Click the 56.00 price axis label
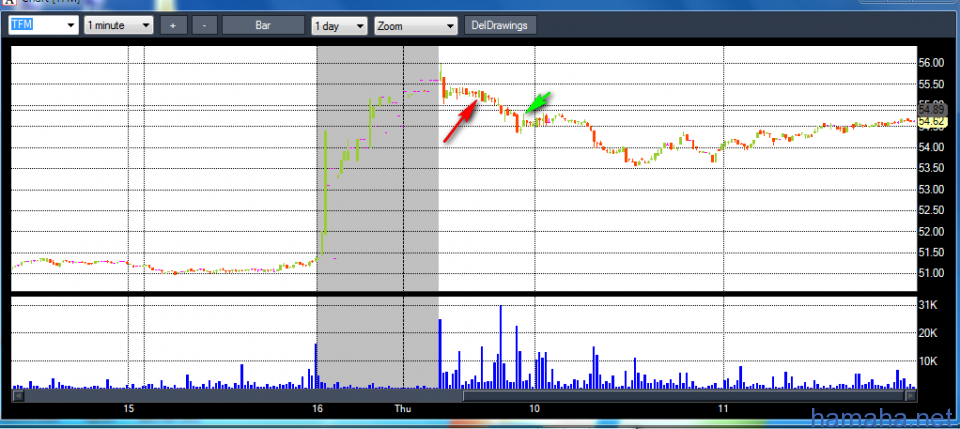Image resolution: width=960 pixels, height=429 pixels. (x=931, y=63)
